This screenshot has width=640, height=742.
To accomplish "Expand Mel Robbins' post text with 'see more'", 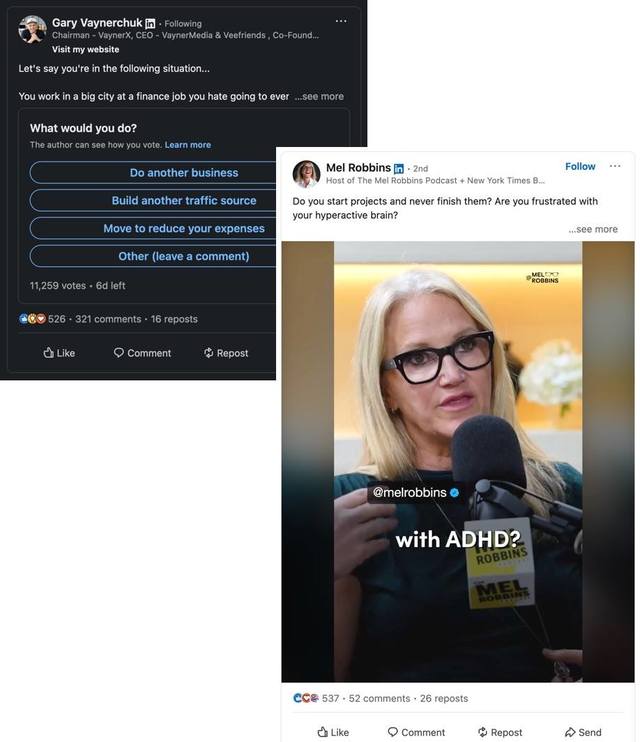I will point(593,230).
